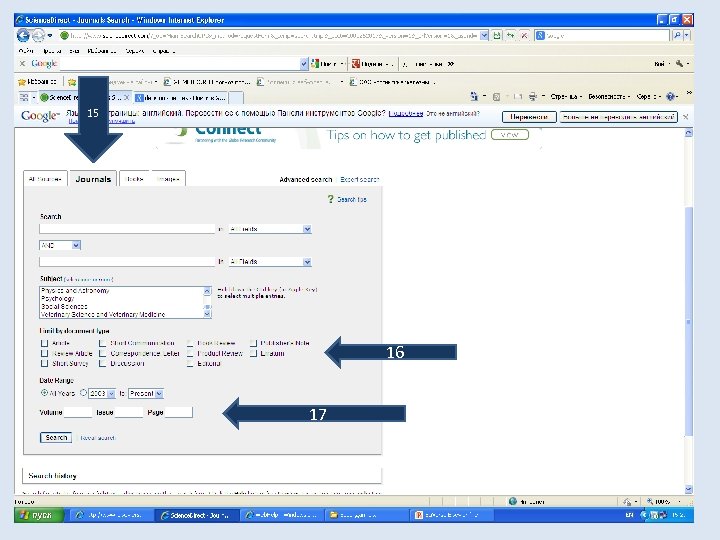Image resolution: width=720 pixels, height=540 pixels.
Task: Click the wrench settings icon on Google toolbar
Action: point(679,63)
